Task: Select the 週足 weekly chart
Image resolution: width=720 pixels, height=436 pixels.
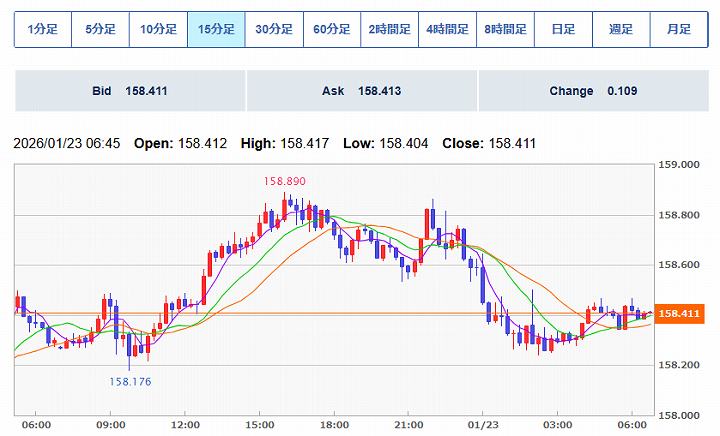Action: 621,30
